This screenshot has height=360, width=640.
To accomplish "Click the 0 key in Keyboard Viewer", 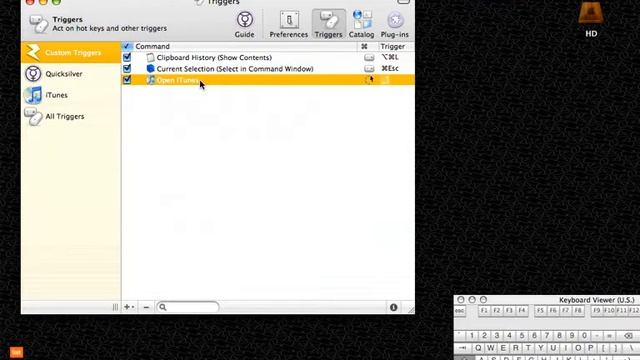I will pos(584,336).
